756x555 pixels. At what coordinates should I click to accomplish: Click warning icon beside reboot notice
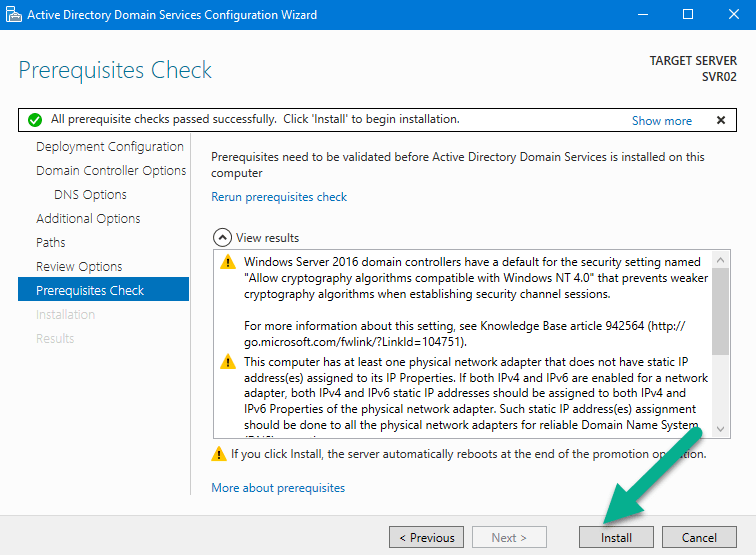click(x=219, y=454)
